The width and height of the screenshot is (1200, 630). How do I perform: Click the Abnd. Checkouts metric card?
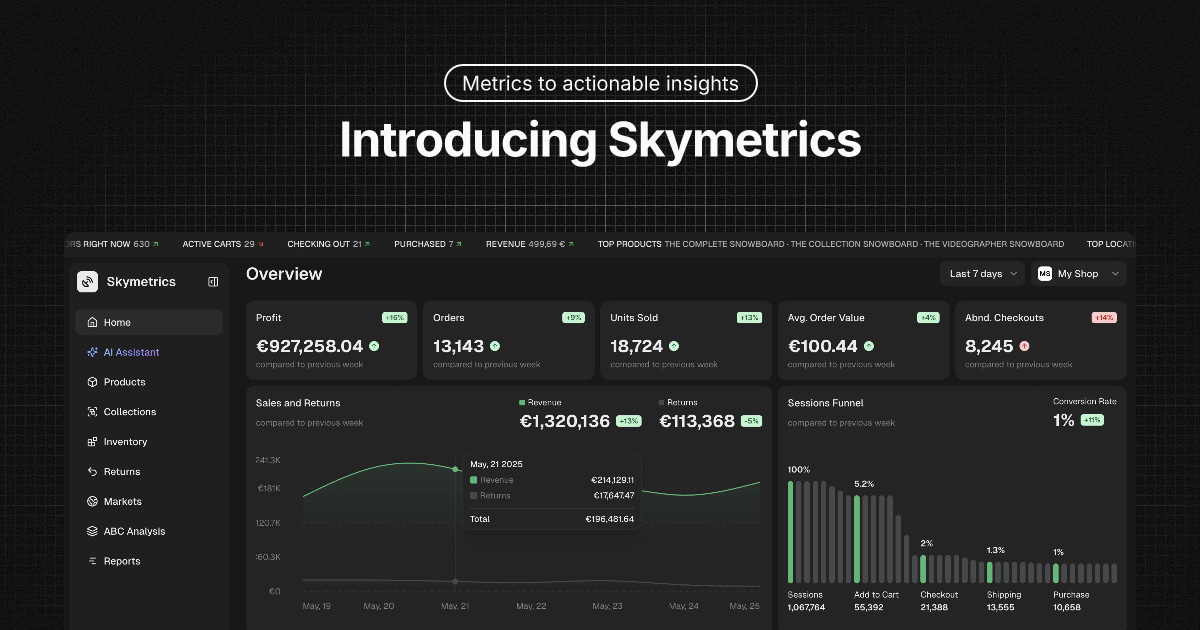[1040, 341]
